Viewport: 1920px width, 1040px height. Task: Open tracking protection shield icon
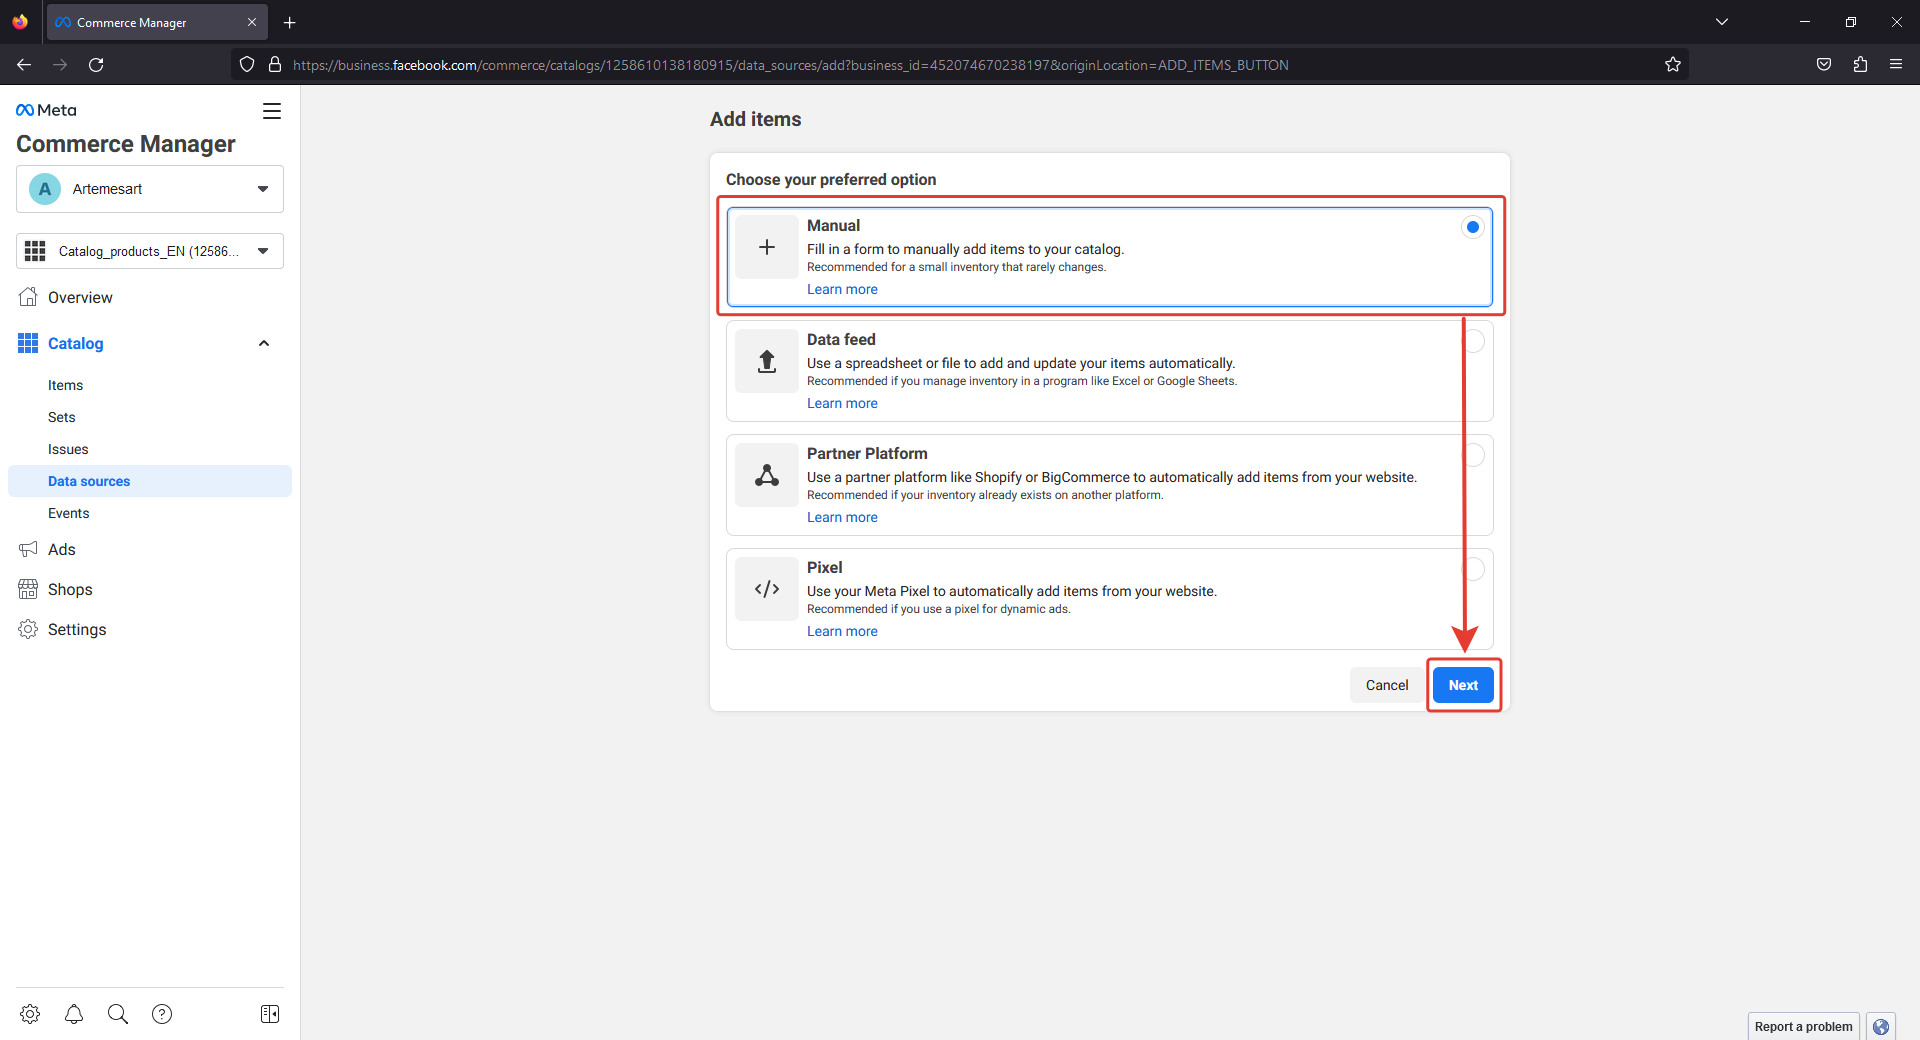tap(247, 65)
